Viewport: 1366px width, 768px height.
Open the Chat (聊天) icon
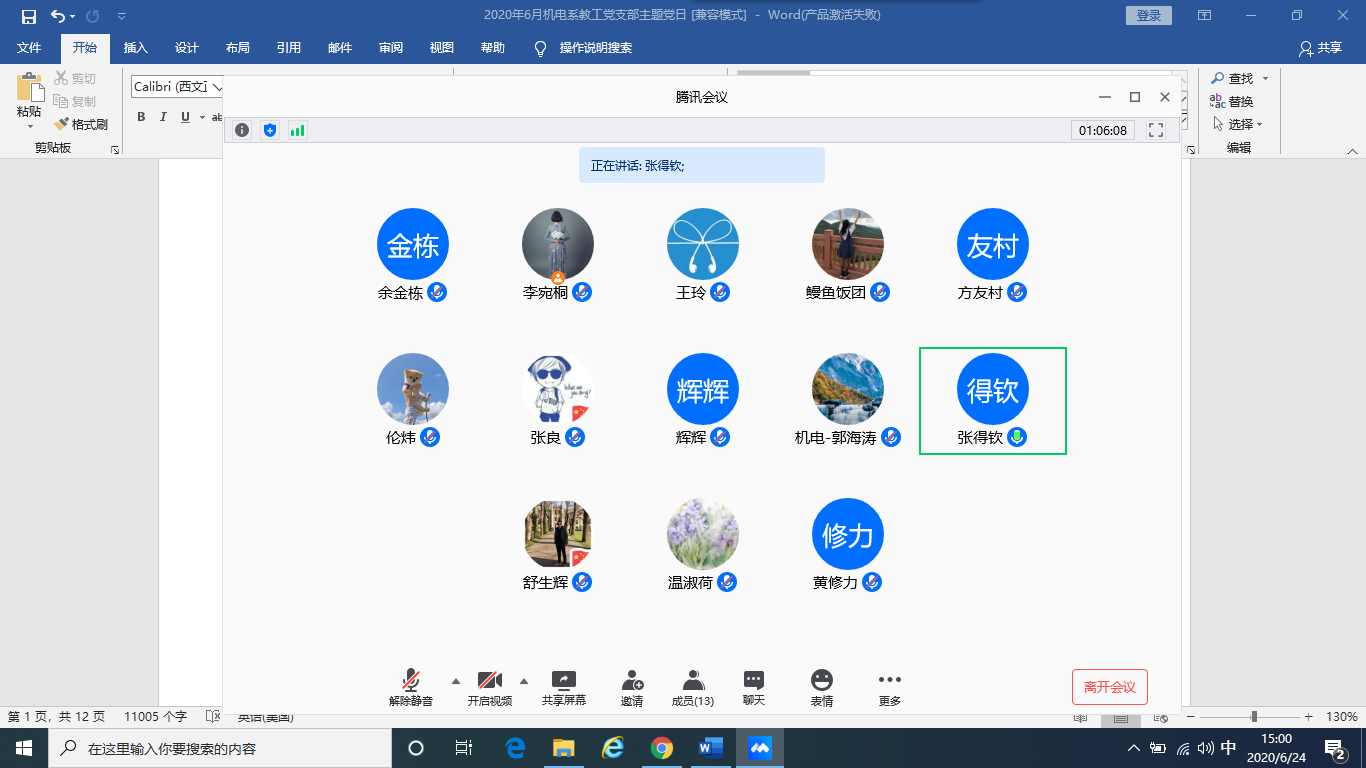tap(754, 681)
